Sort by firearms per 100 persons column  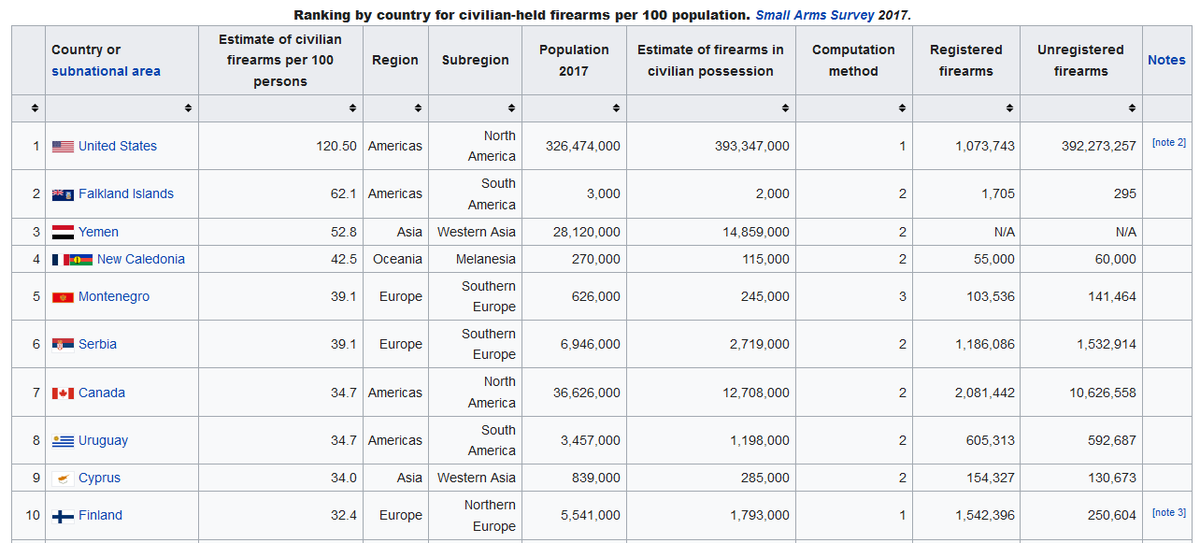[x=351, y=108]
